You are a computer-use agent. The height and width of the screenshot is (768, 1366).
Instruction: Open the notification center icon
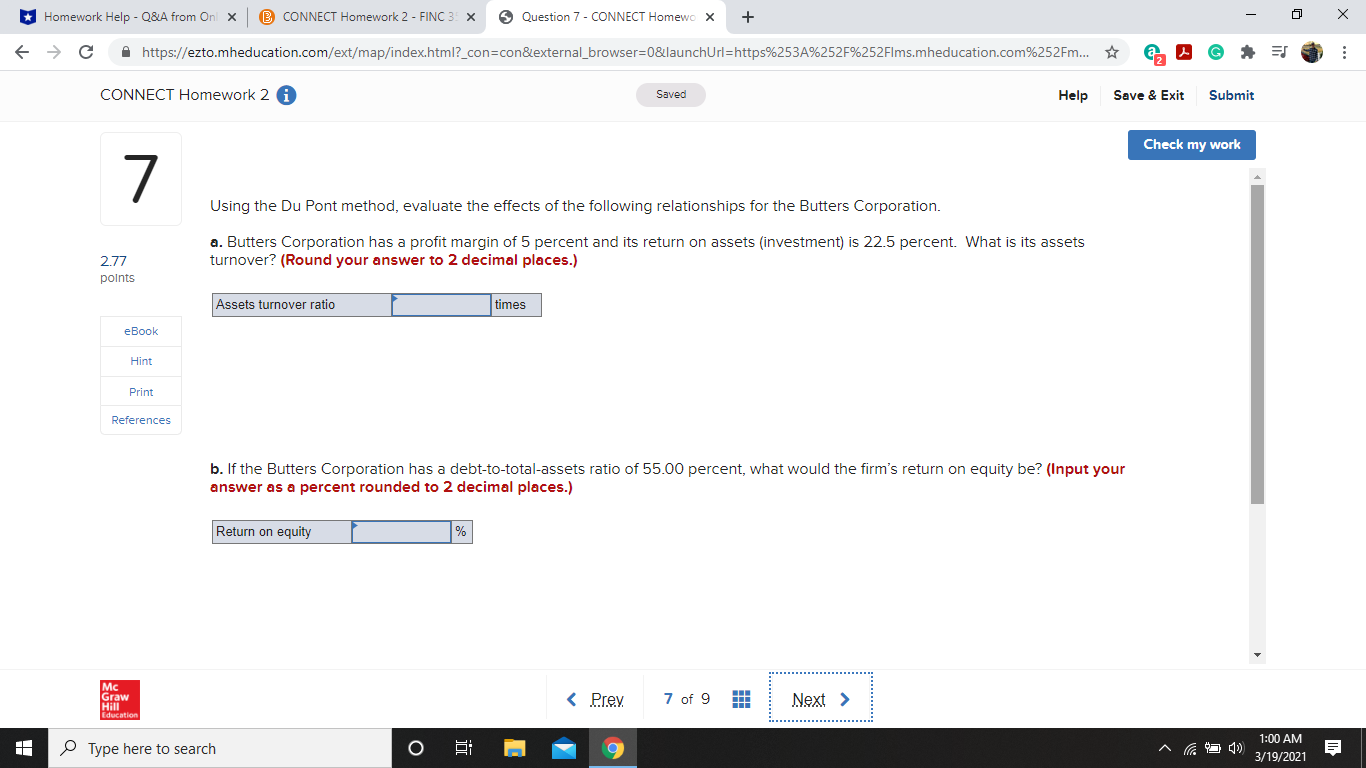click(1332, 748)
